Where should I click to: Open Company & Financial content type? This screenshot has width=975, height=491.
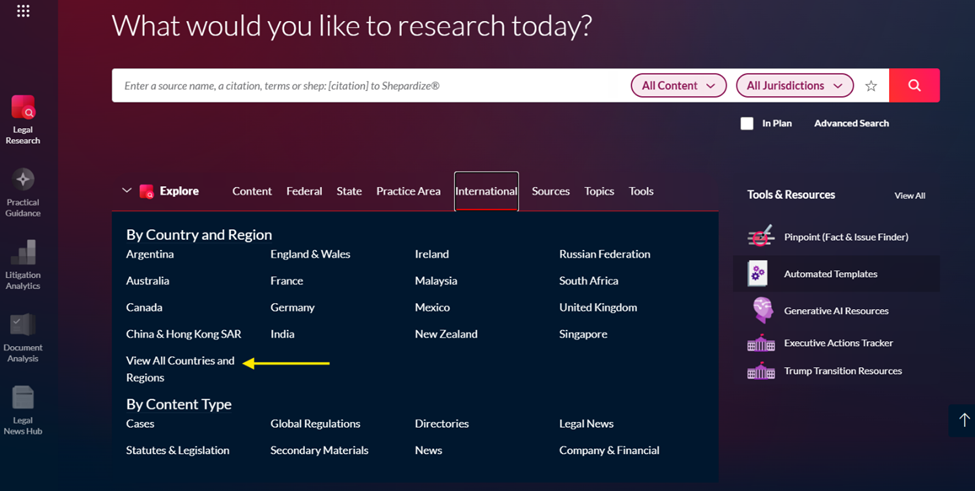[x=609, y=451]
